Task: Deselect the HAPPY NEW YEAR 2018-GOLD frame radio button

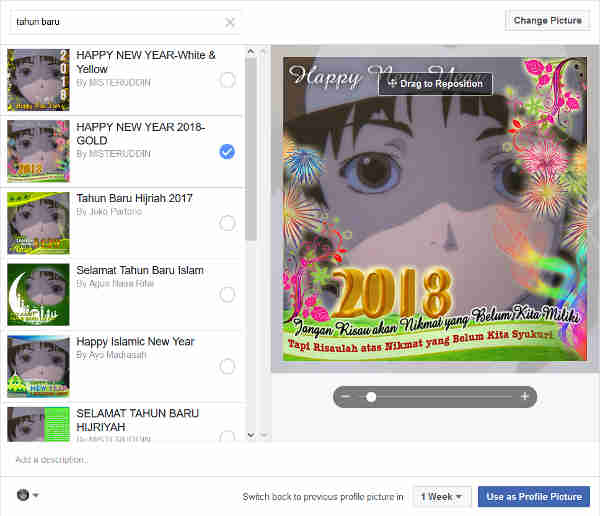Action: [x=227, y=152]
